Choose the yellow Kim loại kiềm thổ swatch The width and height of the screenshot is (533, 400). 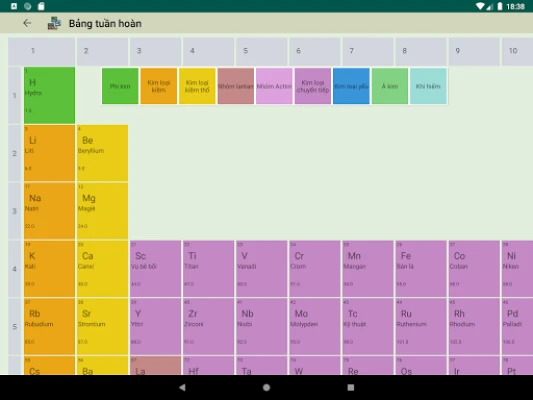click(197, 86)
